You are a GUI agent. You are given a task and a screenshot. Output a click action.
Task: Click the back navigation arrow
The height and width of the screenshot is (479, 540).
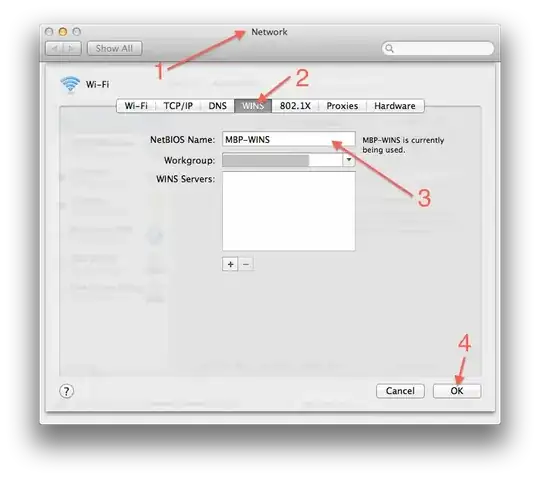click(55, 49)
